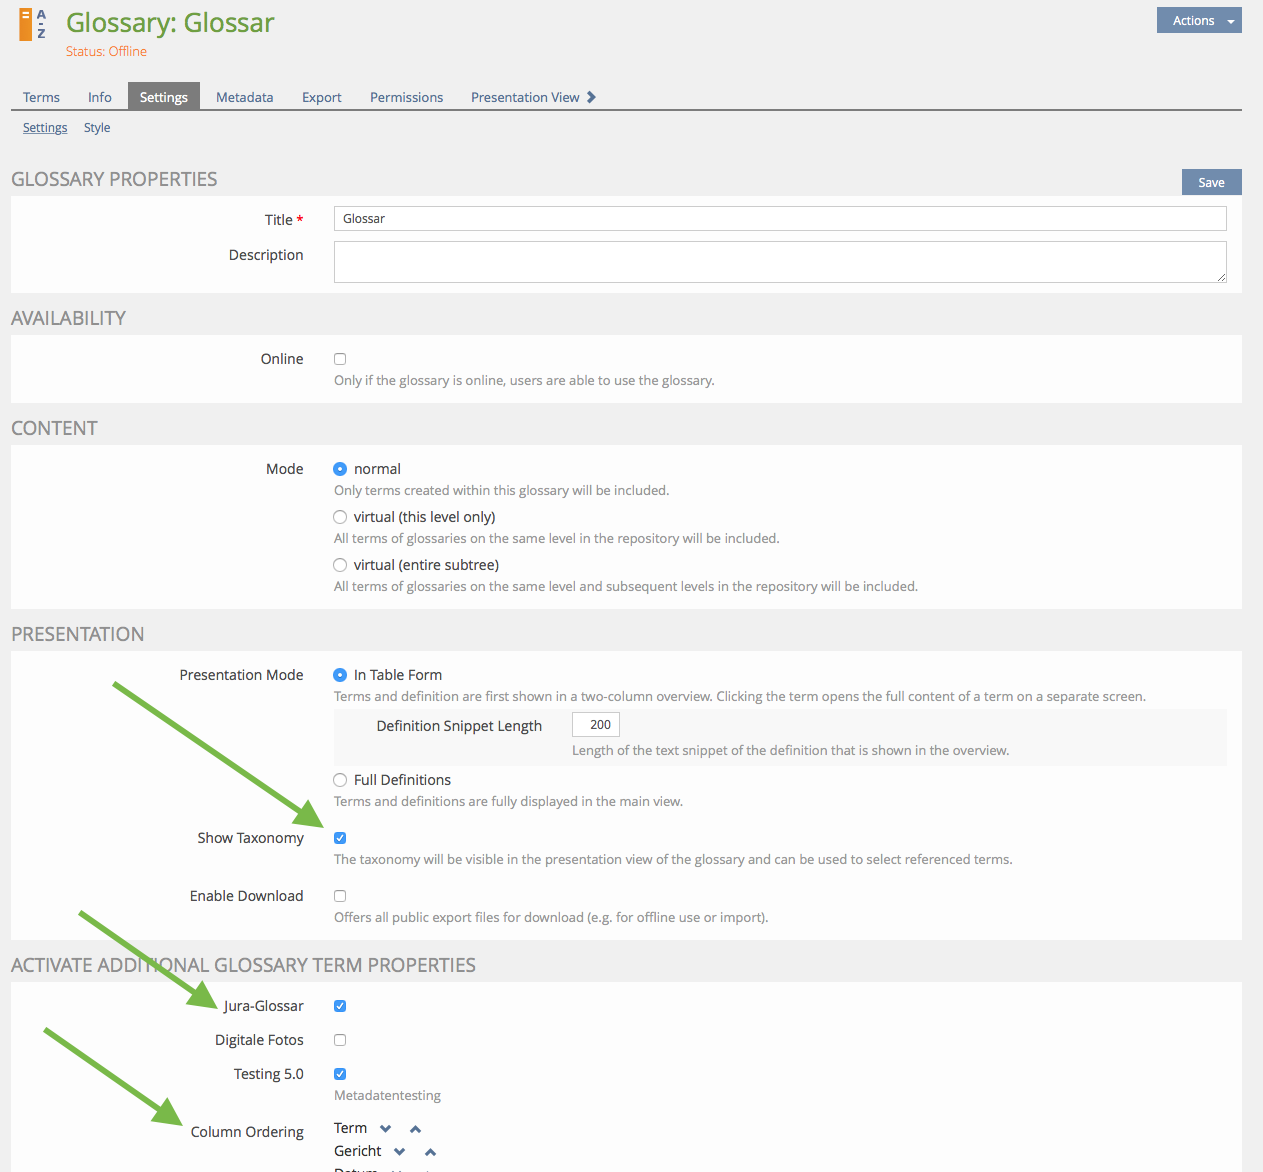Image resolution: width=1263 pixels, height=1172 pixels.
Task: Open the Actions dropdown menu
Action: pyautogui.click(x=1198, y=21)
